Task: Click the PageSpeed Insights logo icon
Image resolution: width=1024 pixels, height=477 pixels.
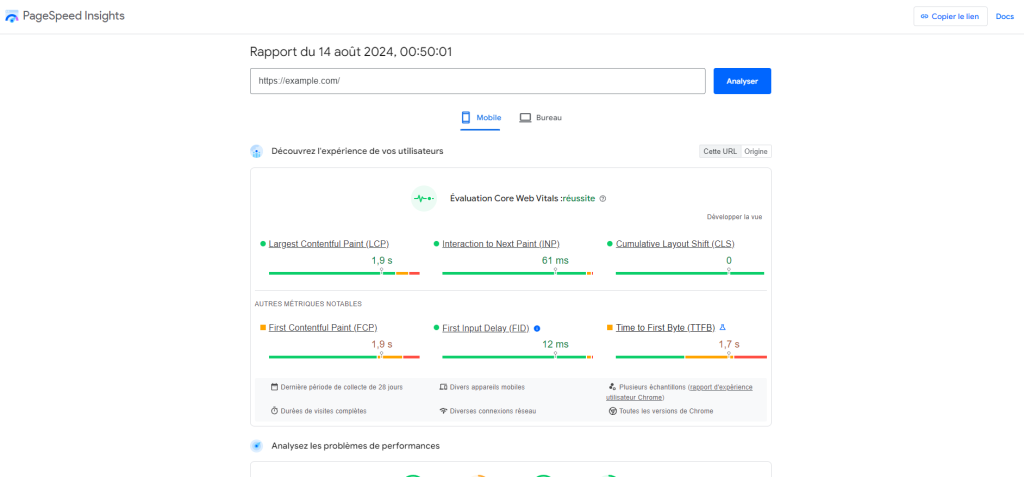Action: pyautogui.click(x=12, y=17)
